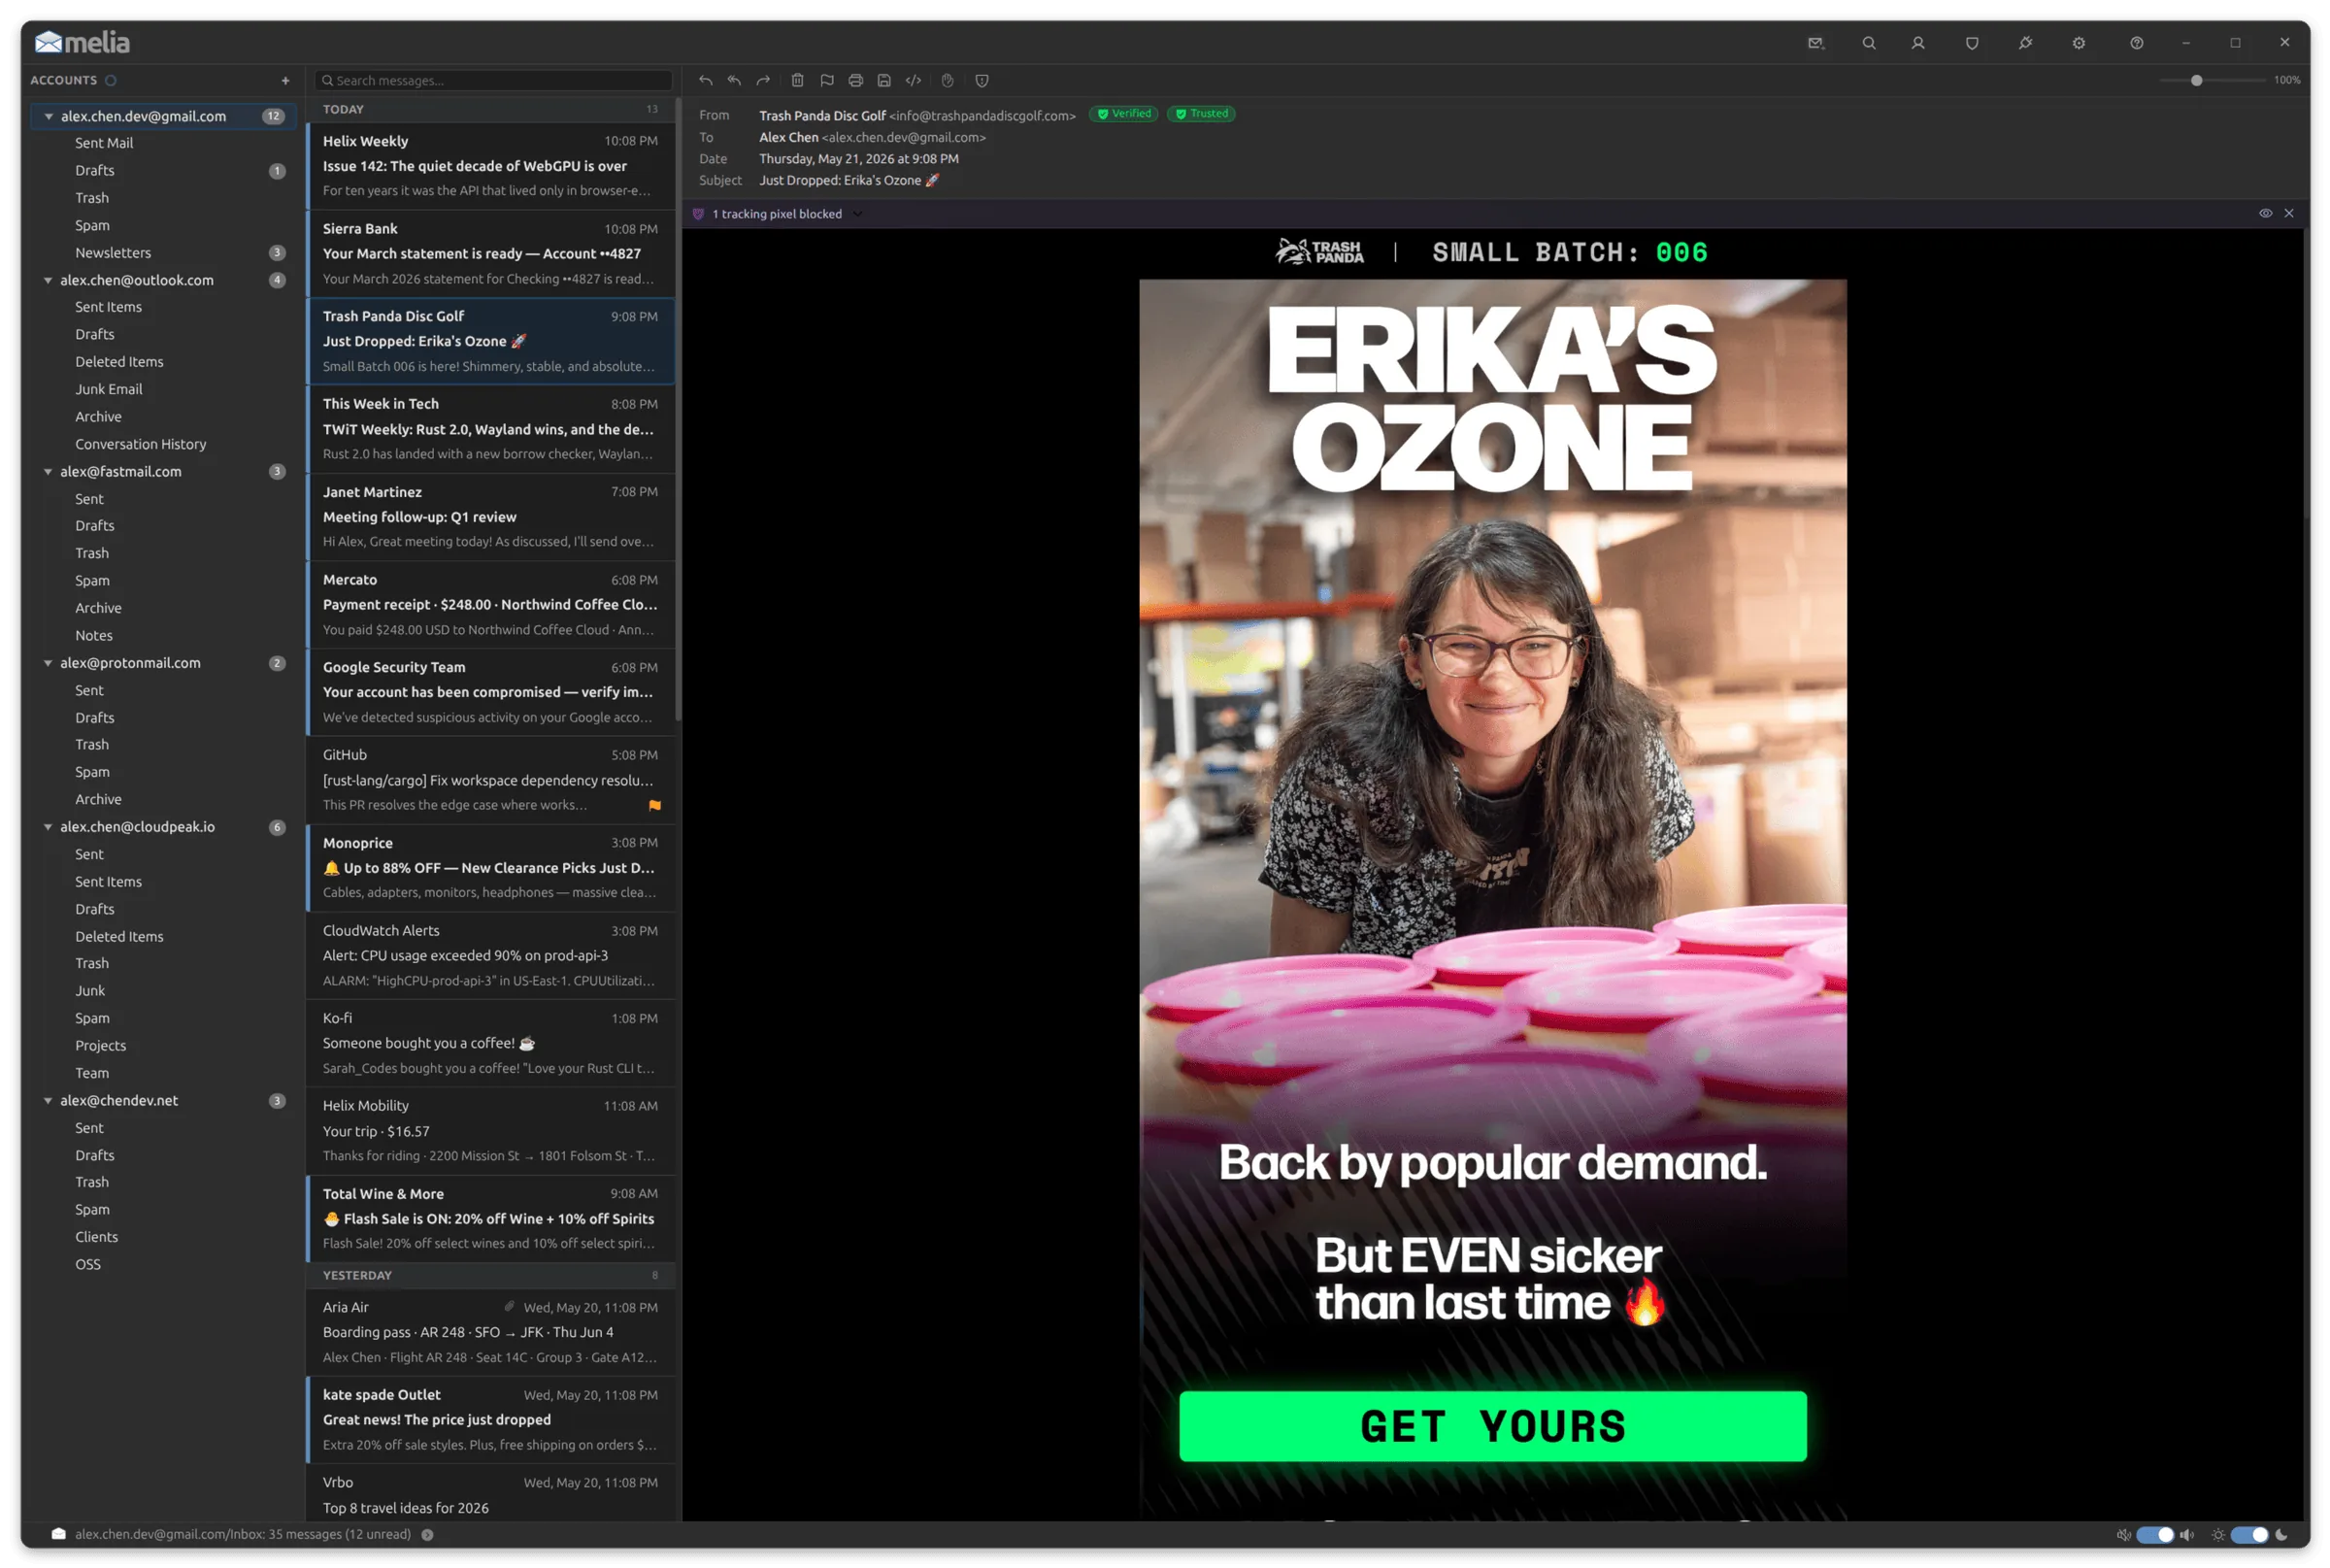Open the Helix Weekly Issue 142 message

490,166
